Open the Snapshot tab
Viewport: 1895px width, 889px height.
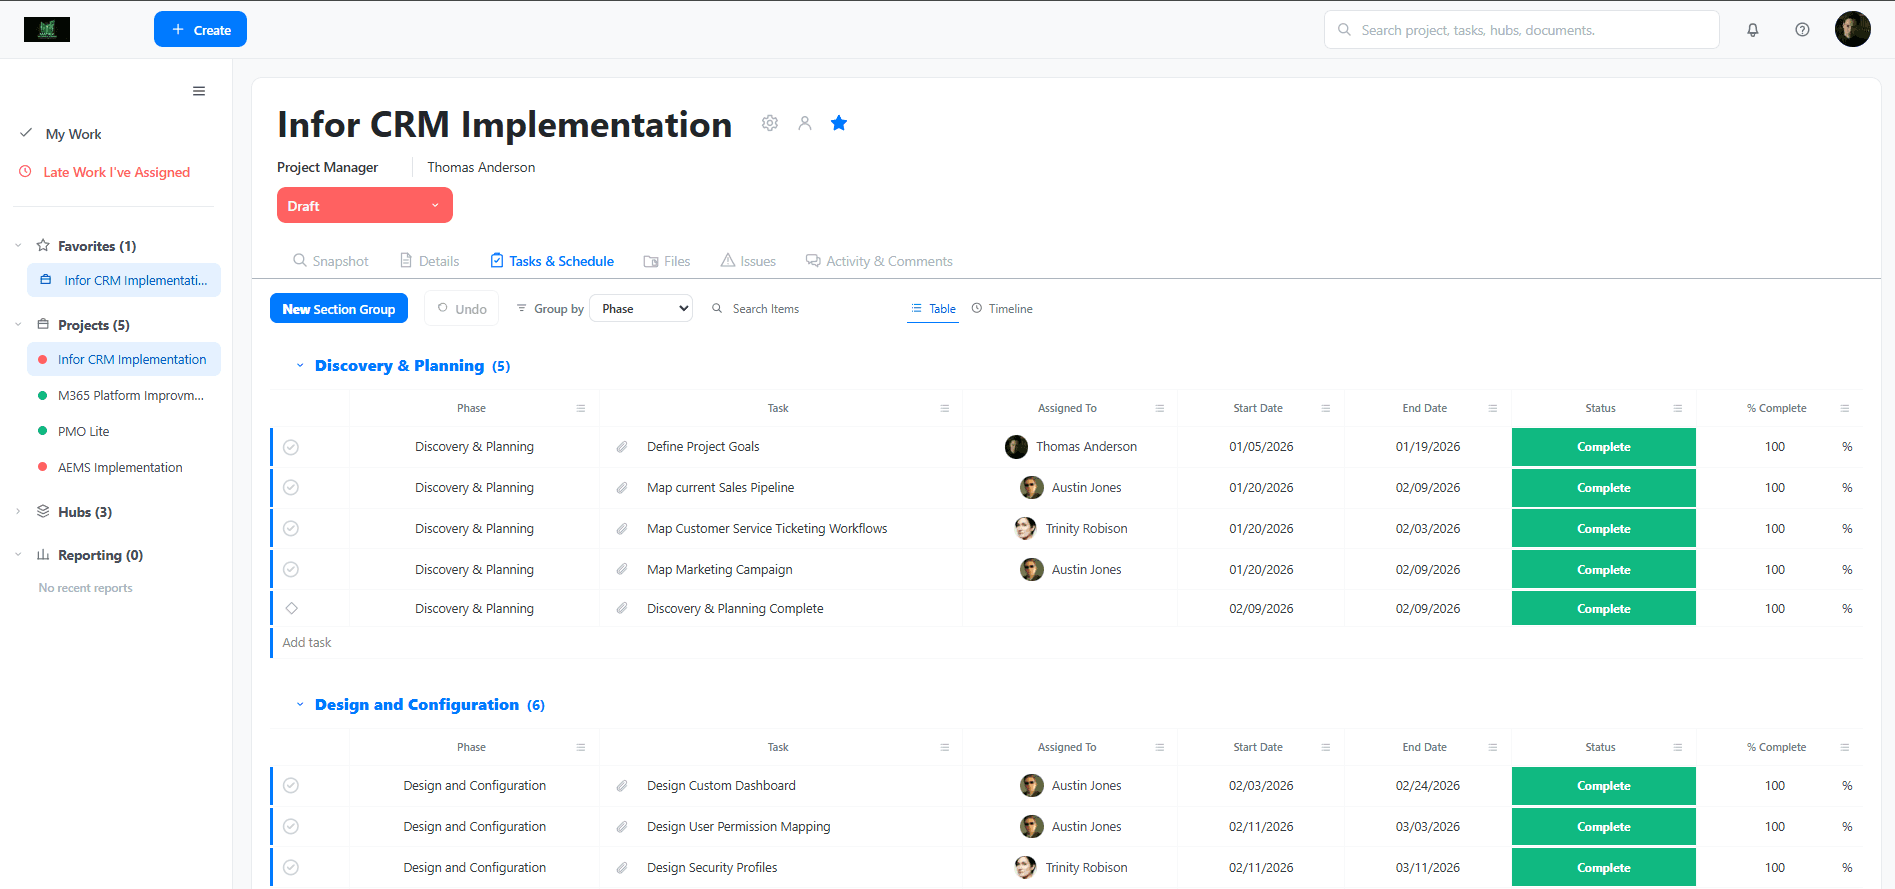point(331,261)
